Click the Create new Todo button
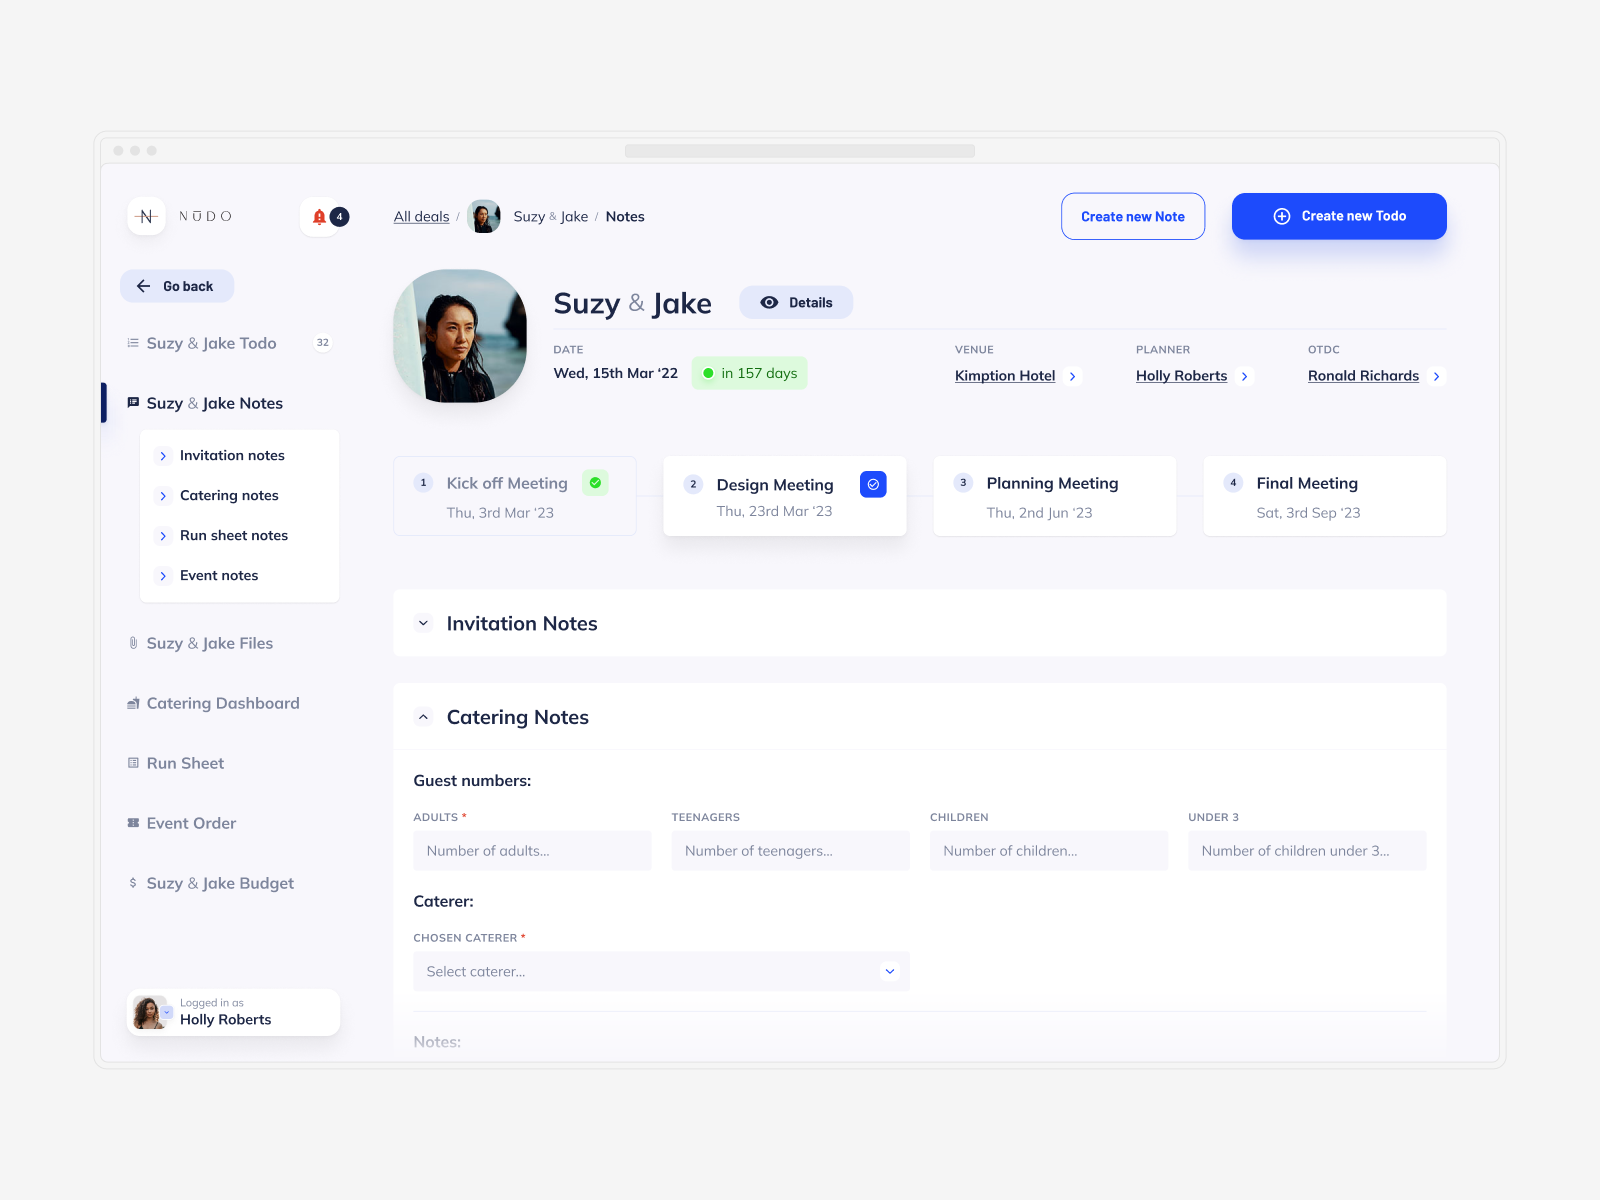1600x1200 pixels. [x=1338, y=216]
